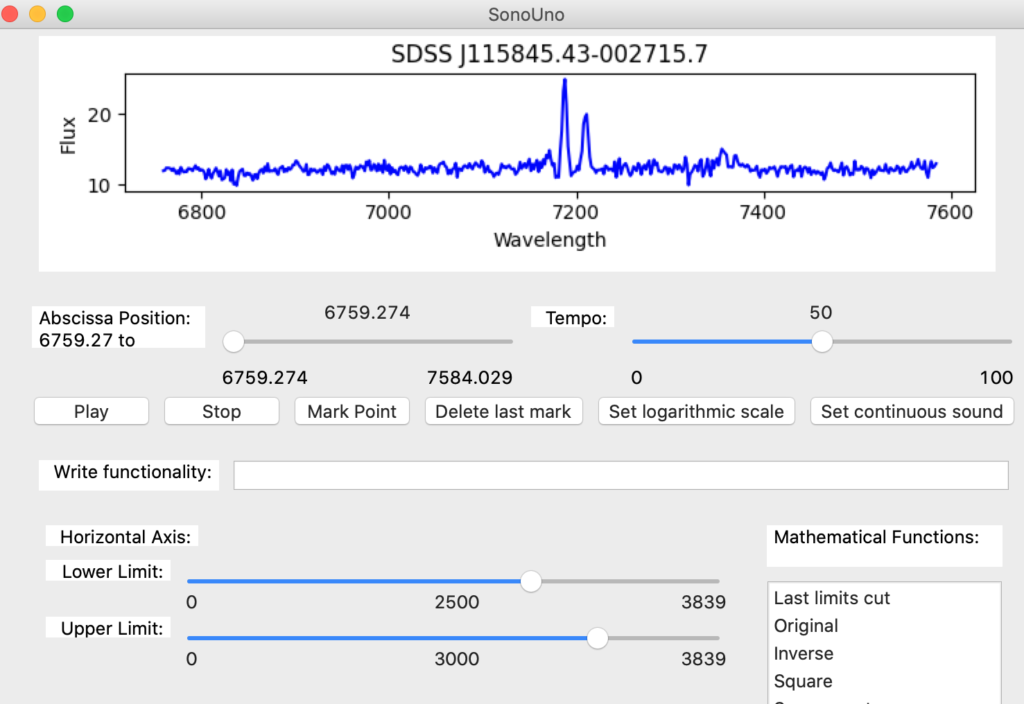Toggle Set logarithmic scale
The image size is (1024, 704).
696,411
